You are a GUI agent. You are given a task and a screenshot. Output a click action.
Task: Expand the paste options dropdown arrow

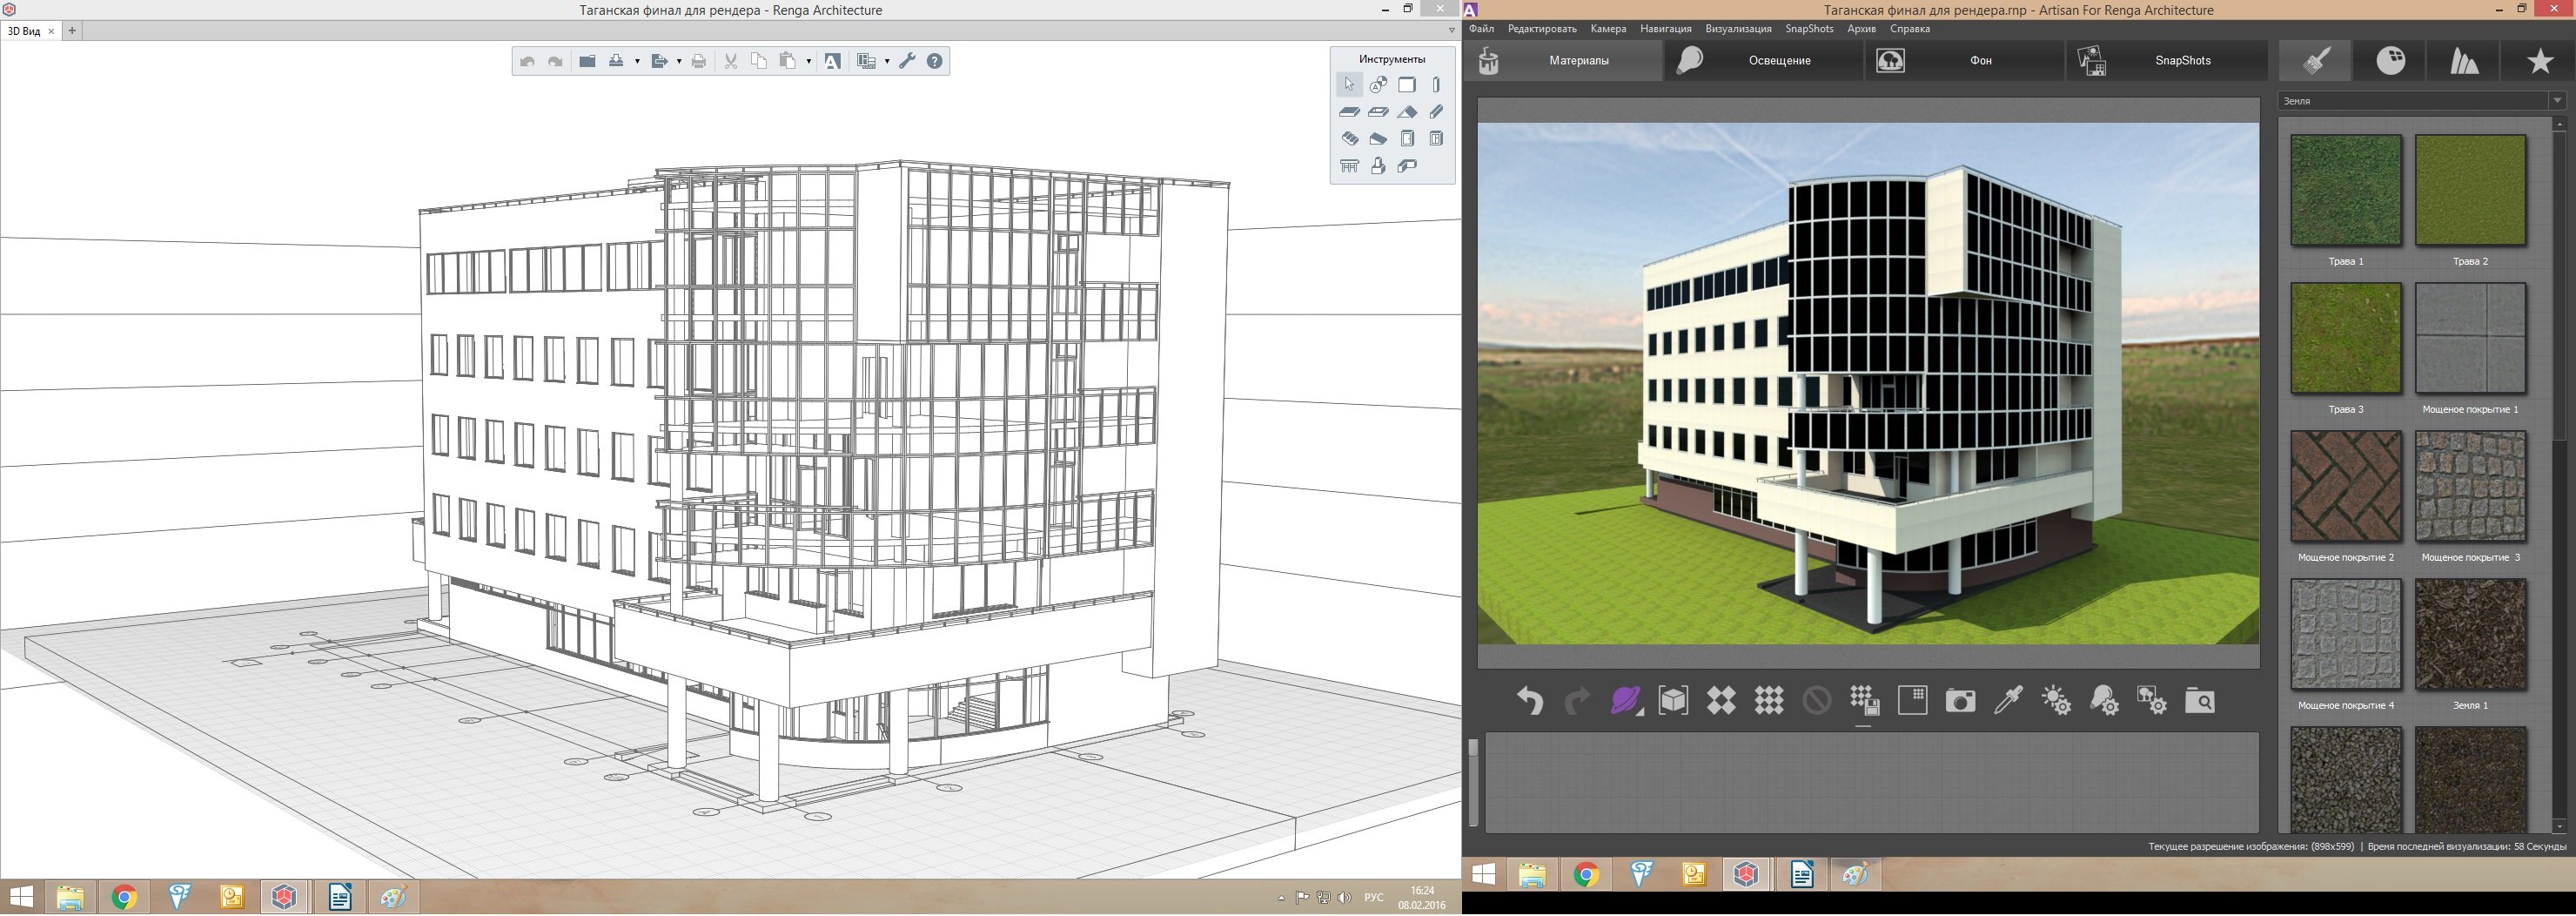tap(808, 62)
